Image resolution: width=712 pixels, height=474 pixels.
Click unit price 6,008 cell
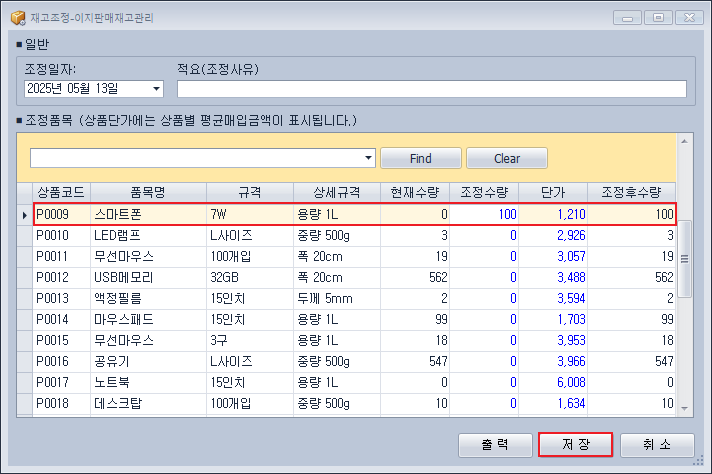[x=553, y=383]
